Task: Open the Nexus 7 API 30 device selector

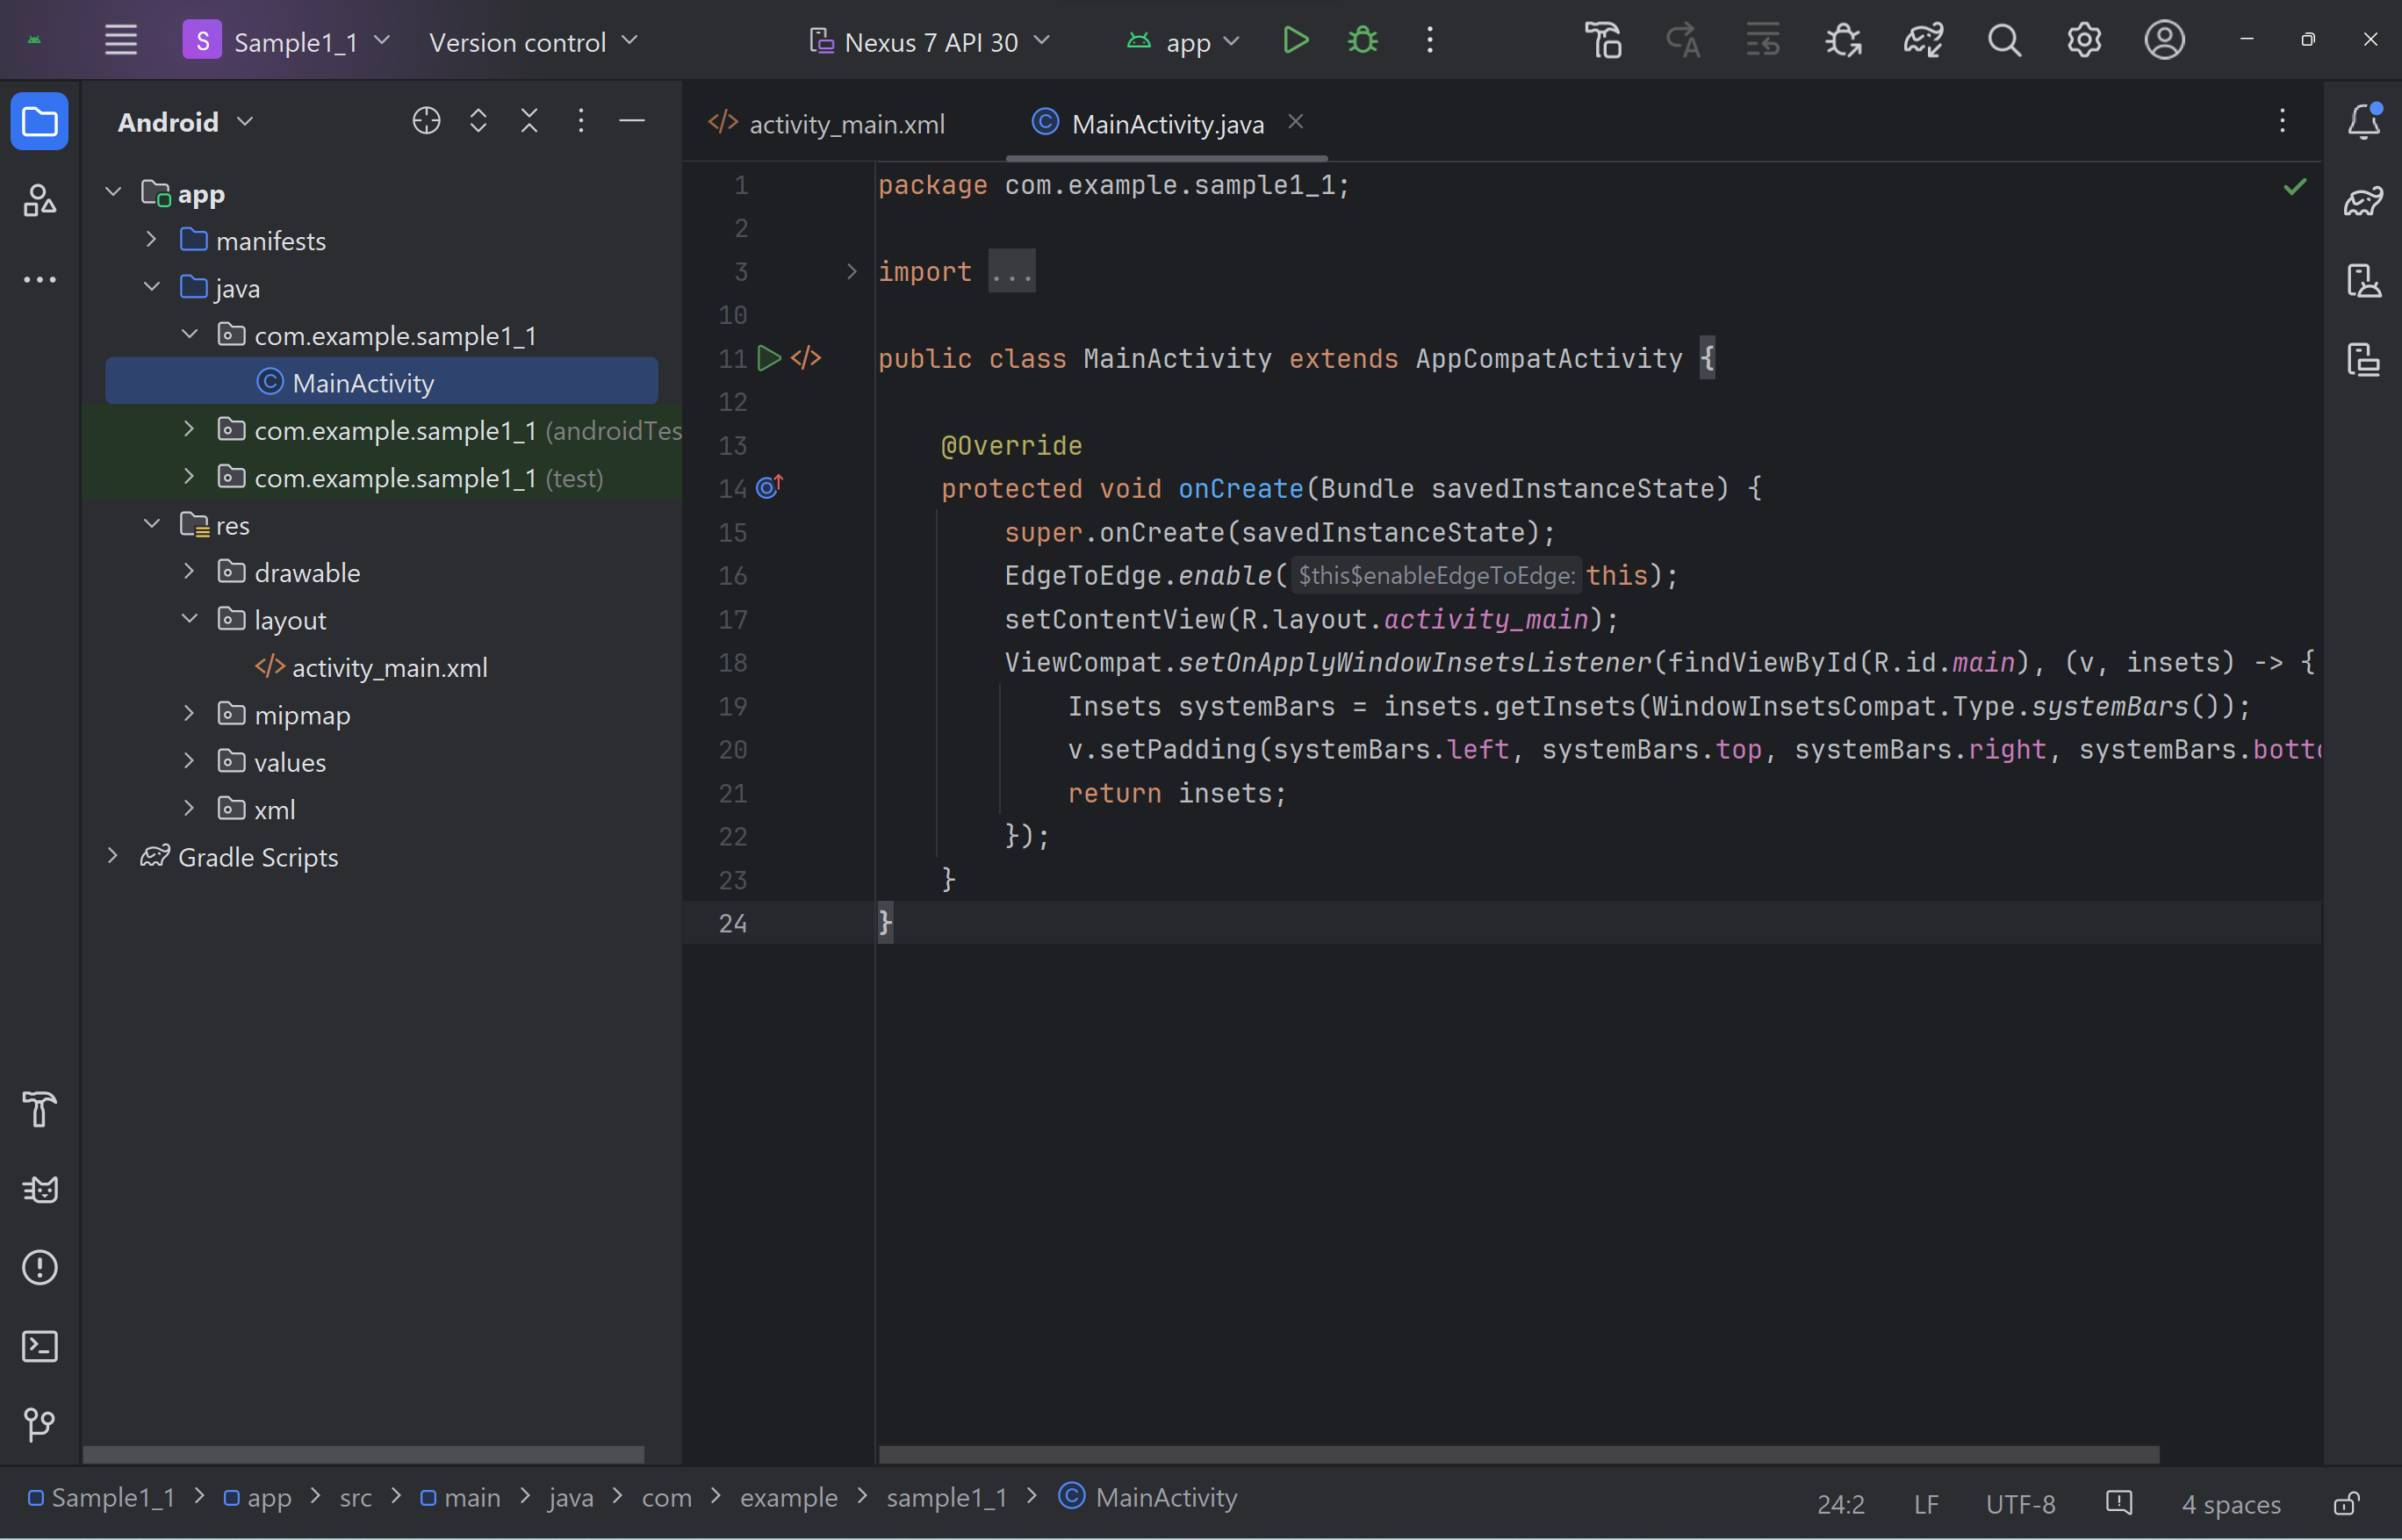Action: pos(929,42)
